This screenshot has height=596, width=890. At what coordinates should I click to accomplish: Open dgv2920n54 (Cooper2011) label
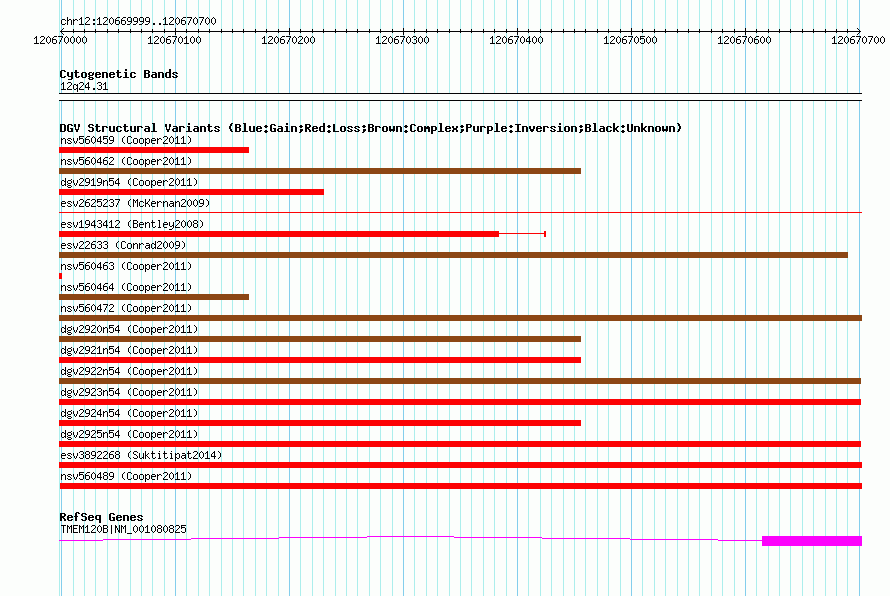(129, 329)
